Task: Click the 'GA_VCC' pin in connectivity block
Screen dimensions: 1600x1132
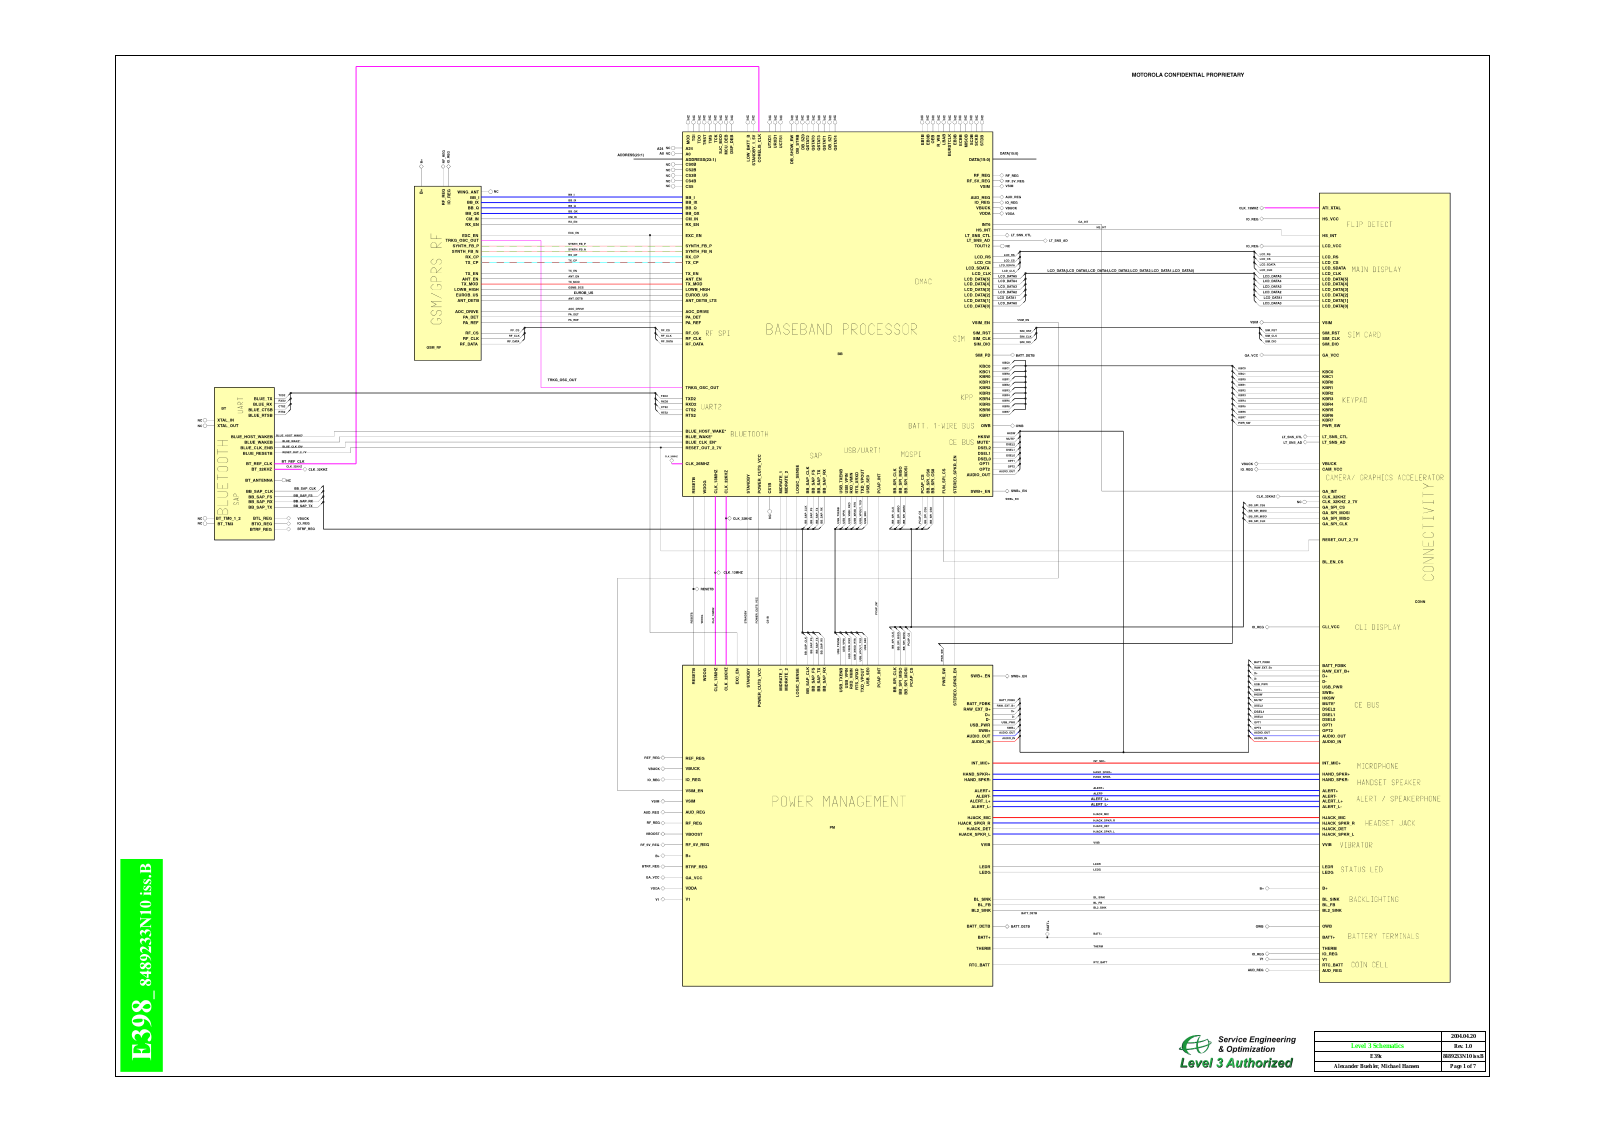Action: point(1330,355)
